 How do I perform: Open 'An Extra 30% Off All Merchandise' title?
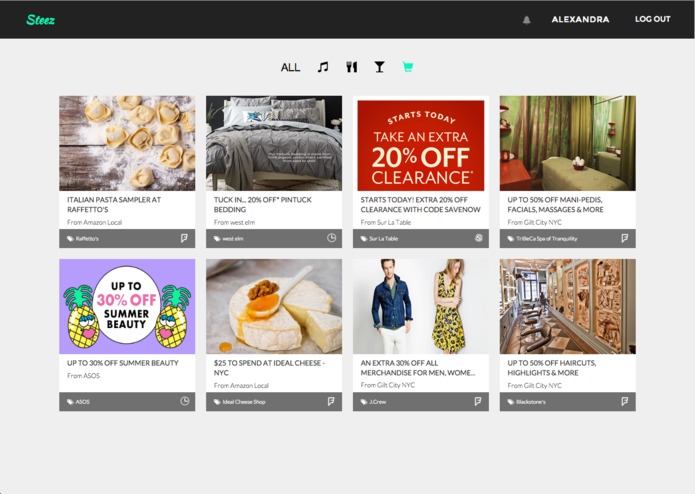coord(418,368)
